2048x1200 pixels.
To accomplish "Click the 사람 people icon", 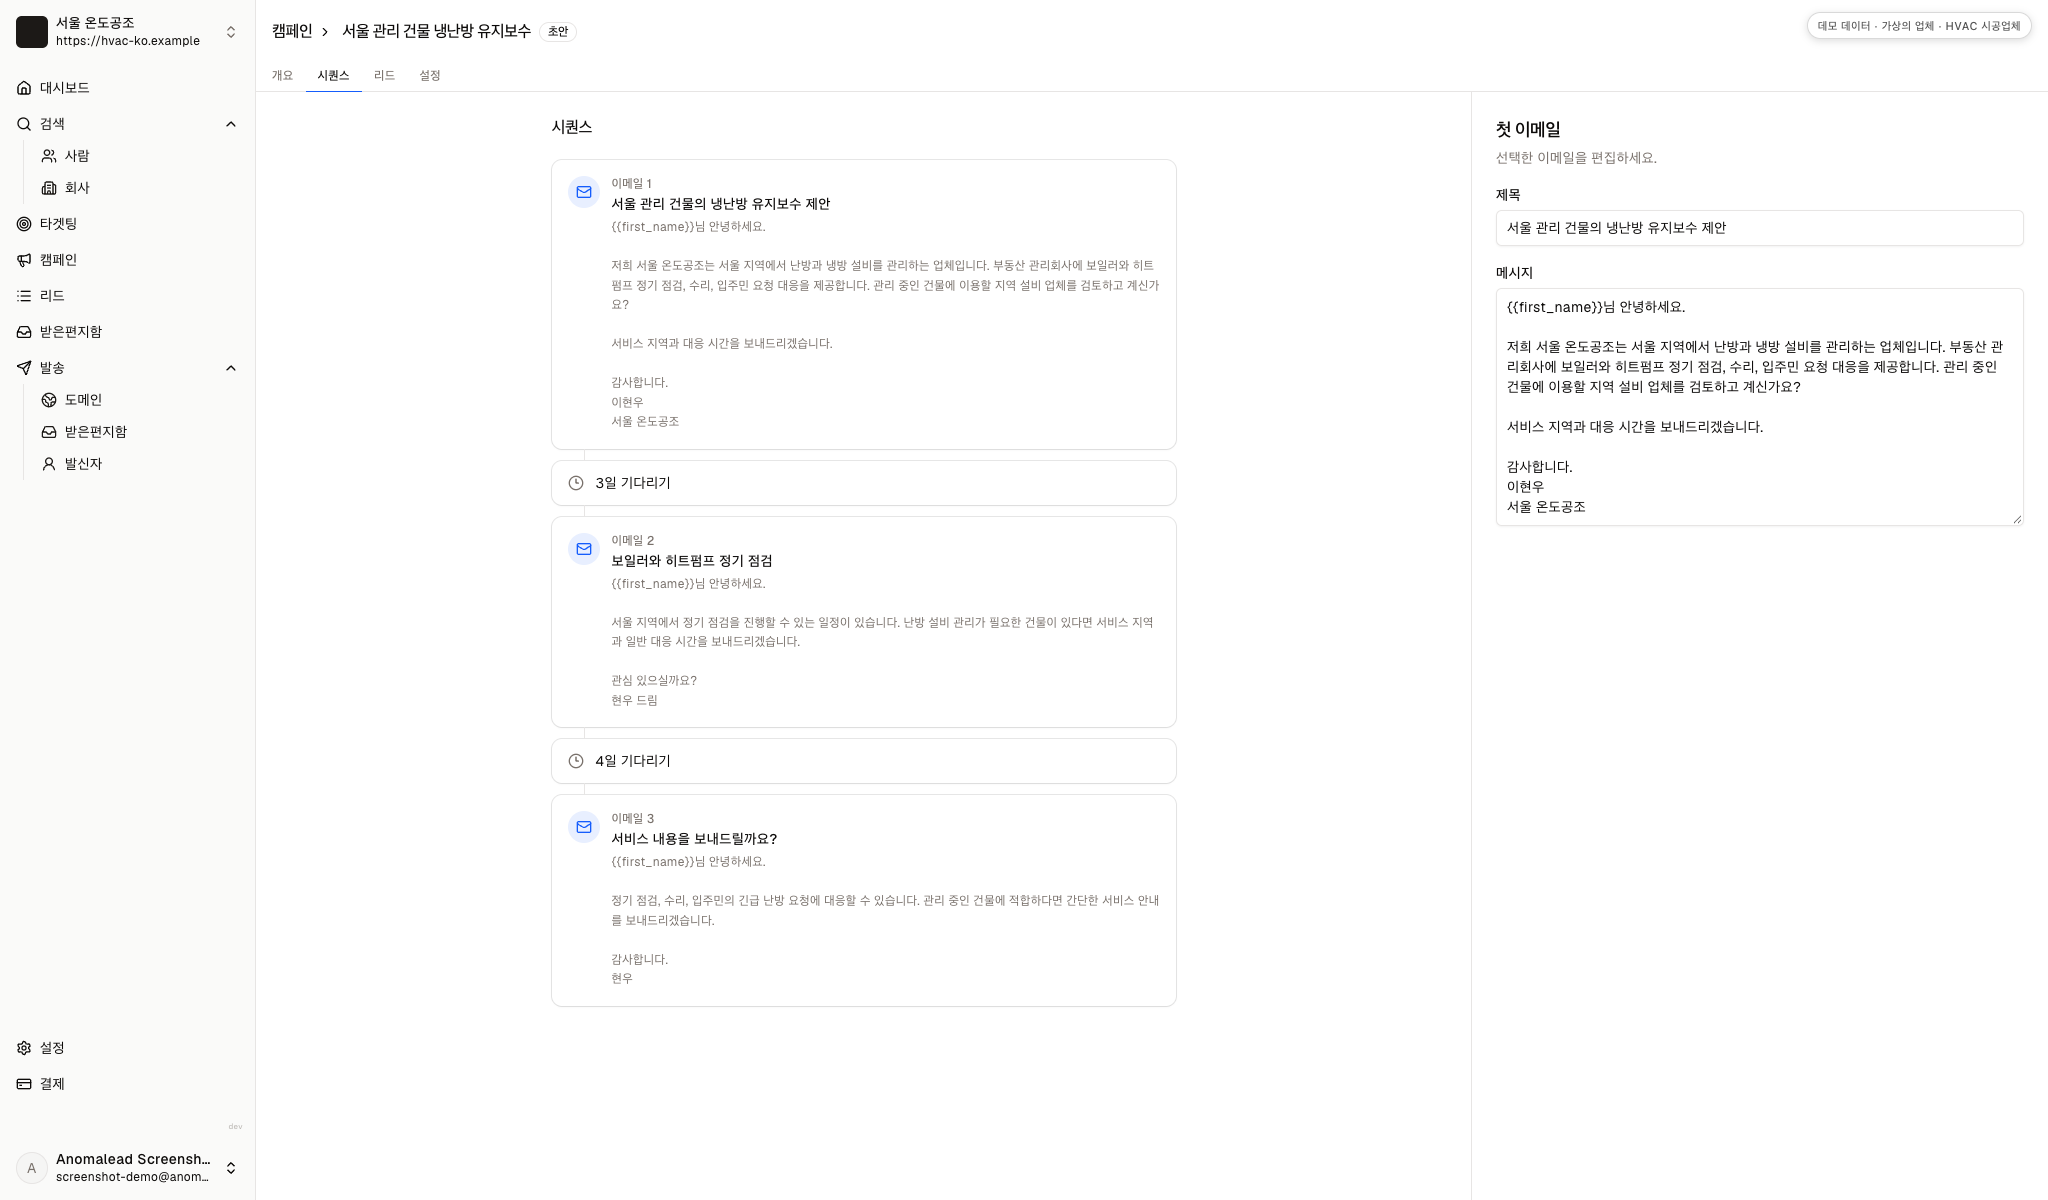I will [49, 156].
